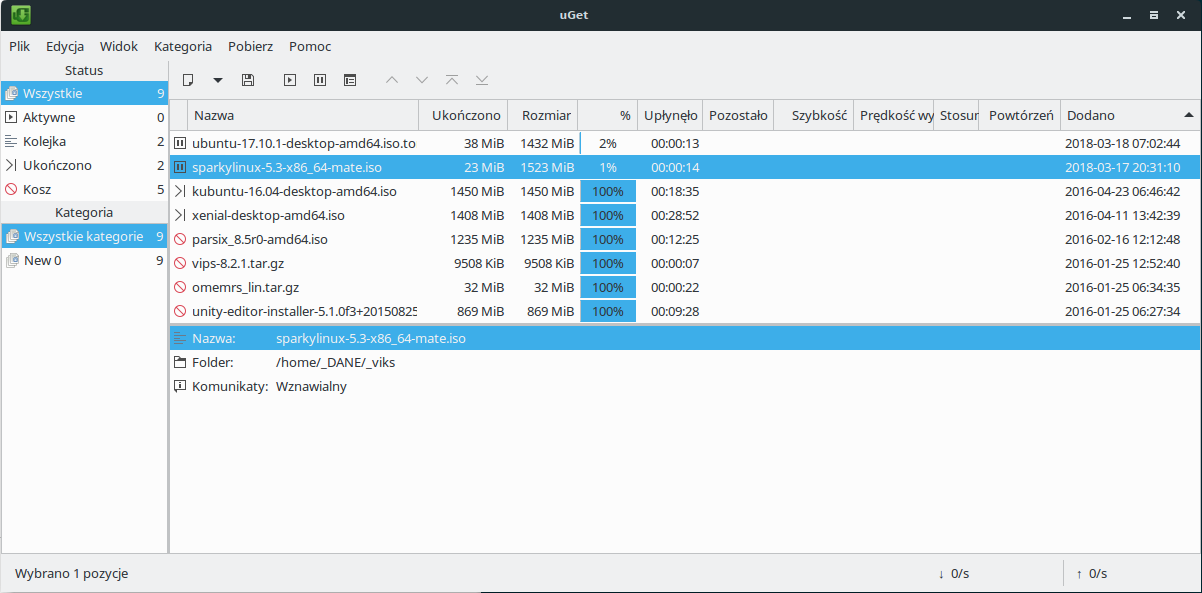Screen dimensions: 1202x593
Task: Select omemrs_lin.tar.gz file name
Action: (245, 287)
